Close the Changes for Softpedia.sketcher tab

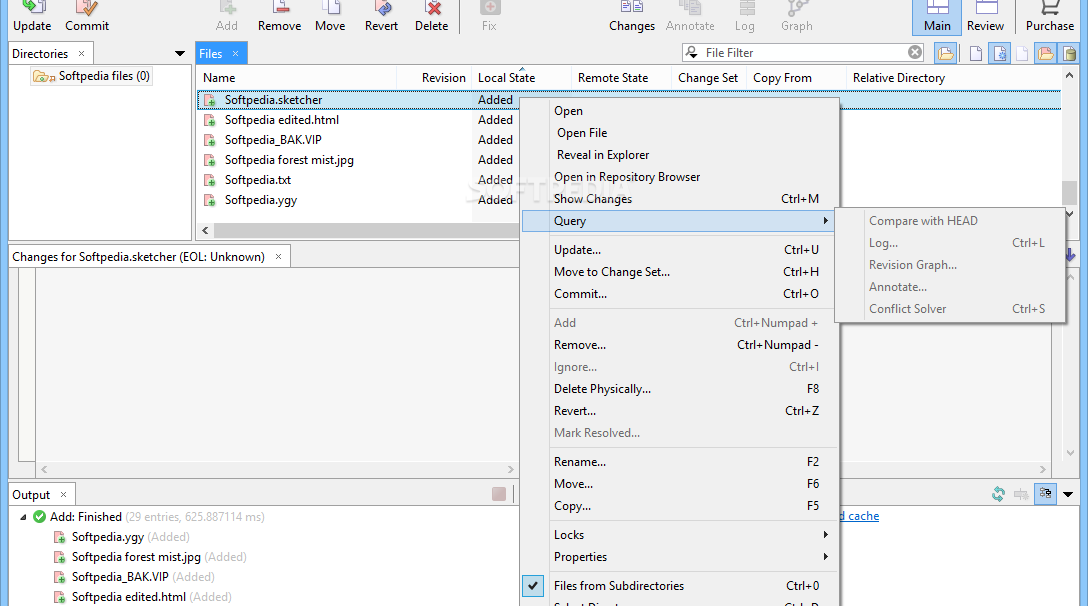(278, 257)
